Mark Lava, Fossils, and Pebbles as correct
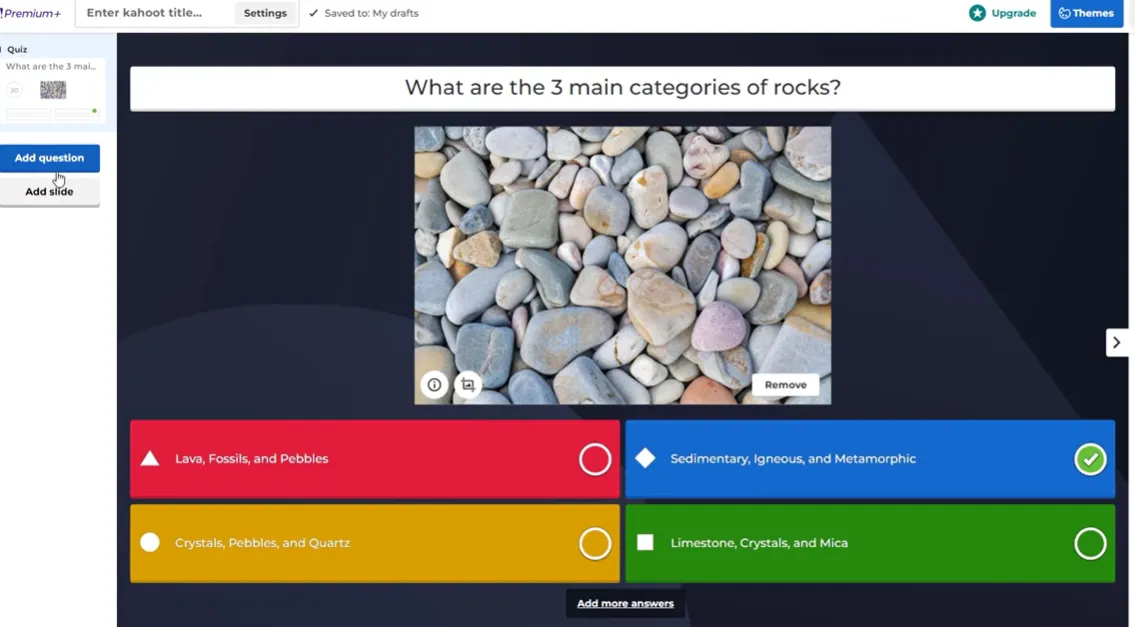 click(595, 459)
